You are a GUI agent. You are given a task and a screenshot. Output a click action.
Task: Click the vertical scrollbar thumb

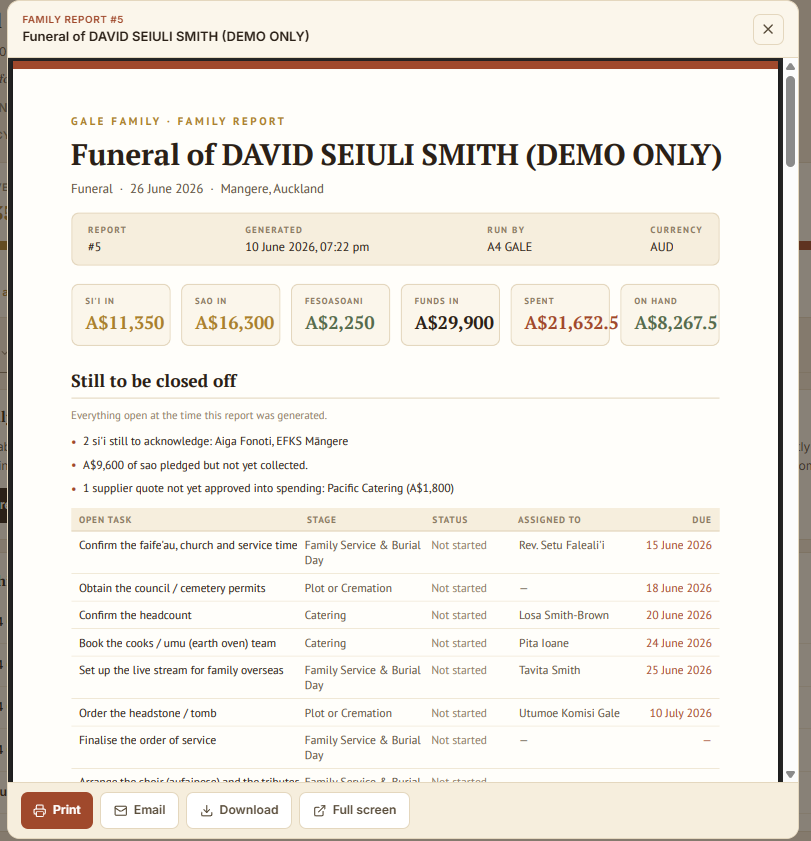pos(790,121)
